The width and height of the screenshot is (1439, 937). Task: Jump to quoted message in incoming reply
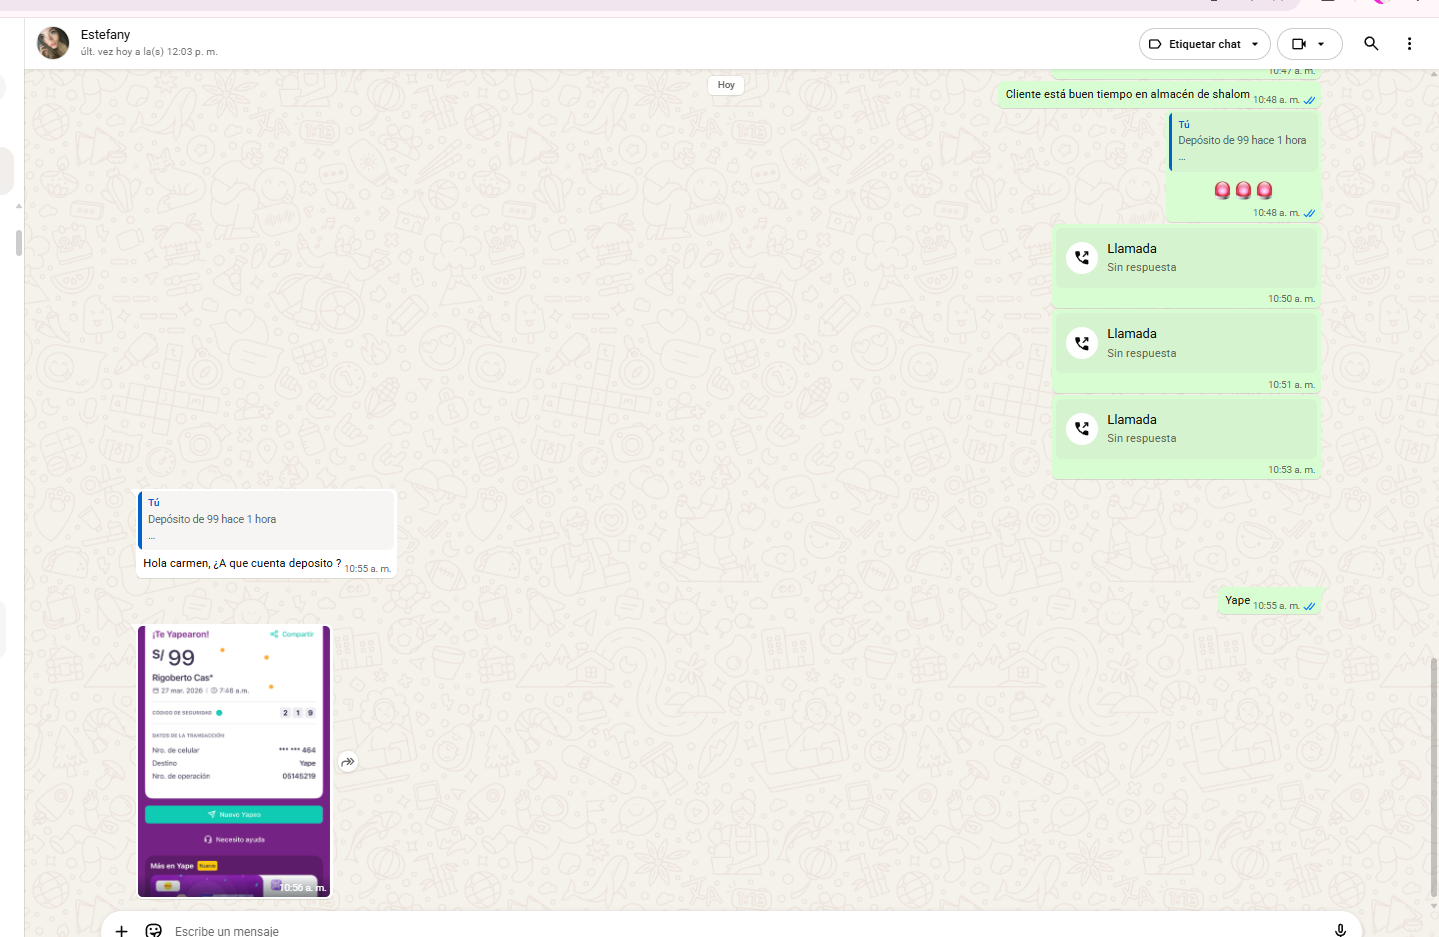click(x=266, y=519)
